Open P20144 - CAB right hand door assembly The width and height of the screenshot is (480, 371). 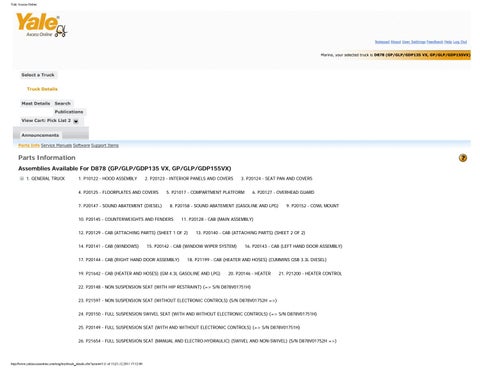129,260
